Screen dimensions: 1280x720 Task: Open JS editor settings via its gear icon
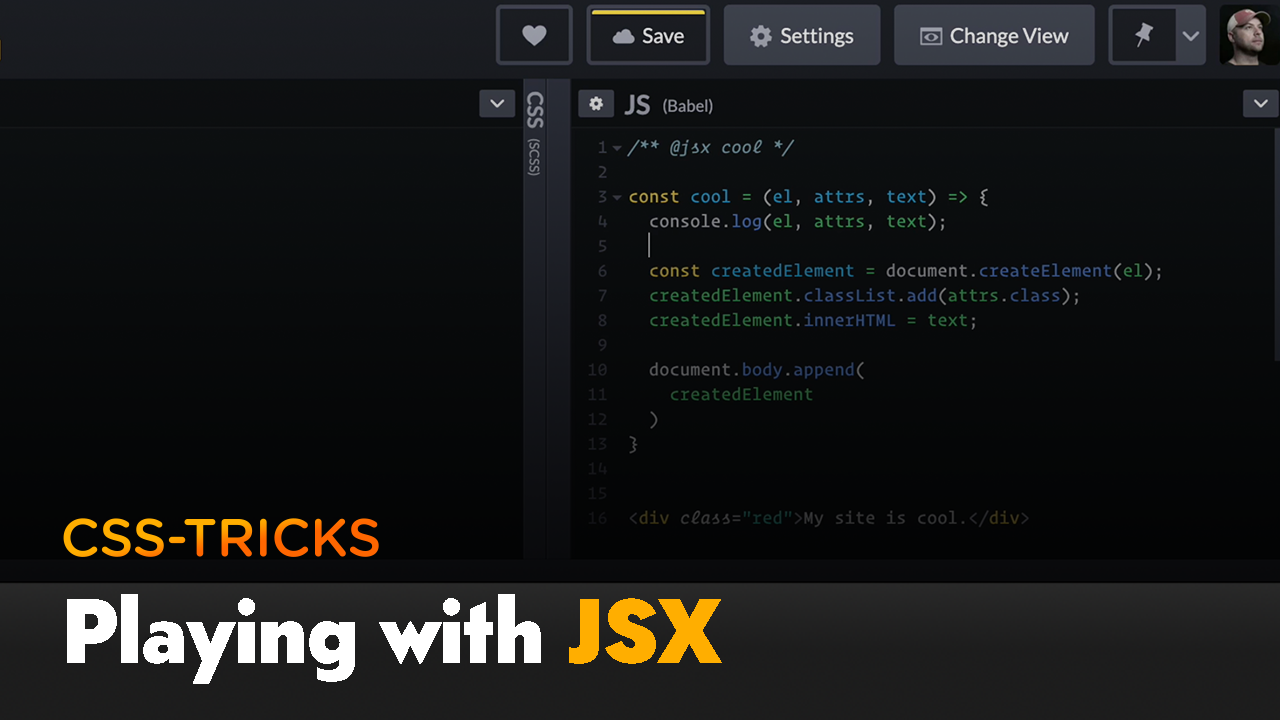click(x=596, y=103)
